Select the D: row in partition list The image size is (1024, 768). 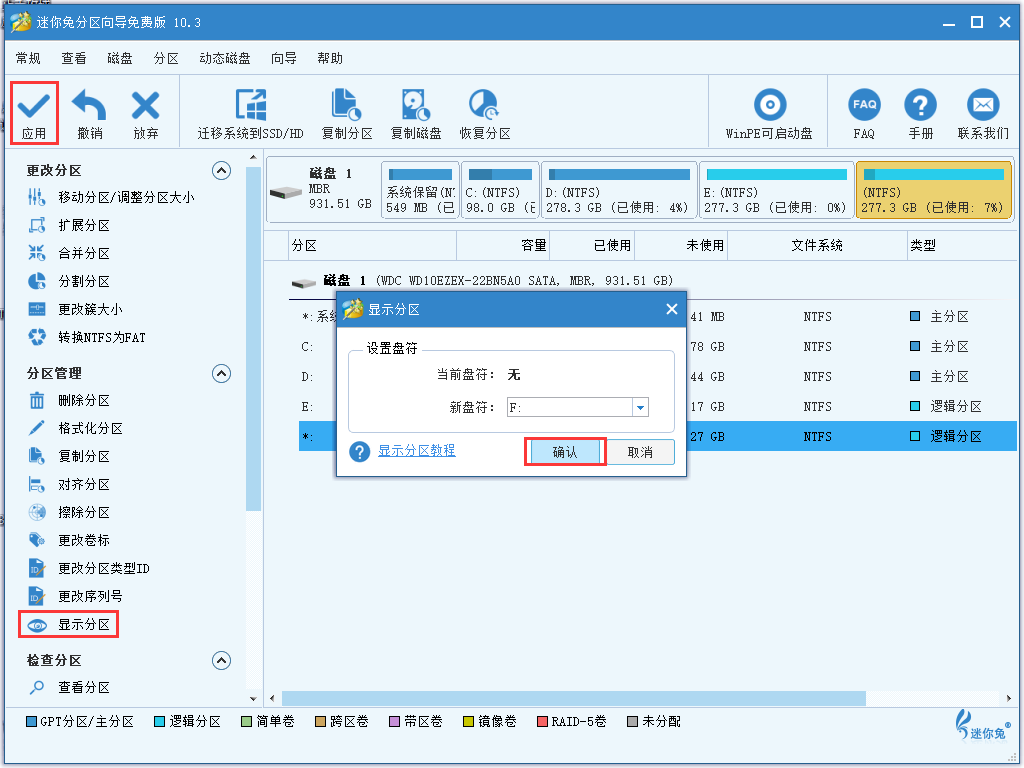[x=658, y=377]
